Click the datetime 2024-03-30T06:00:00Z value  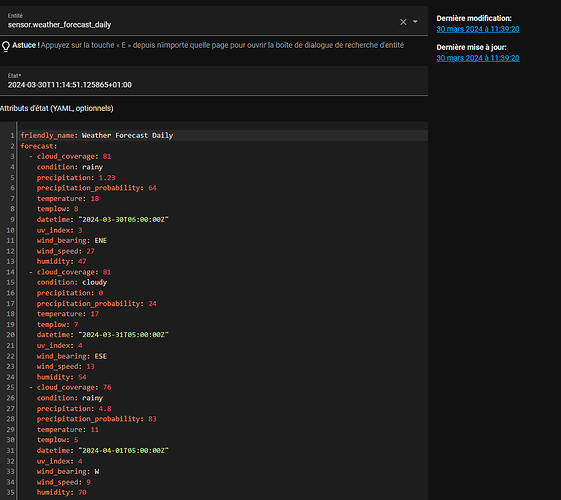[123, 220]
